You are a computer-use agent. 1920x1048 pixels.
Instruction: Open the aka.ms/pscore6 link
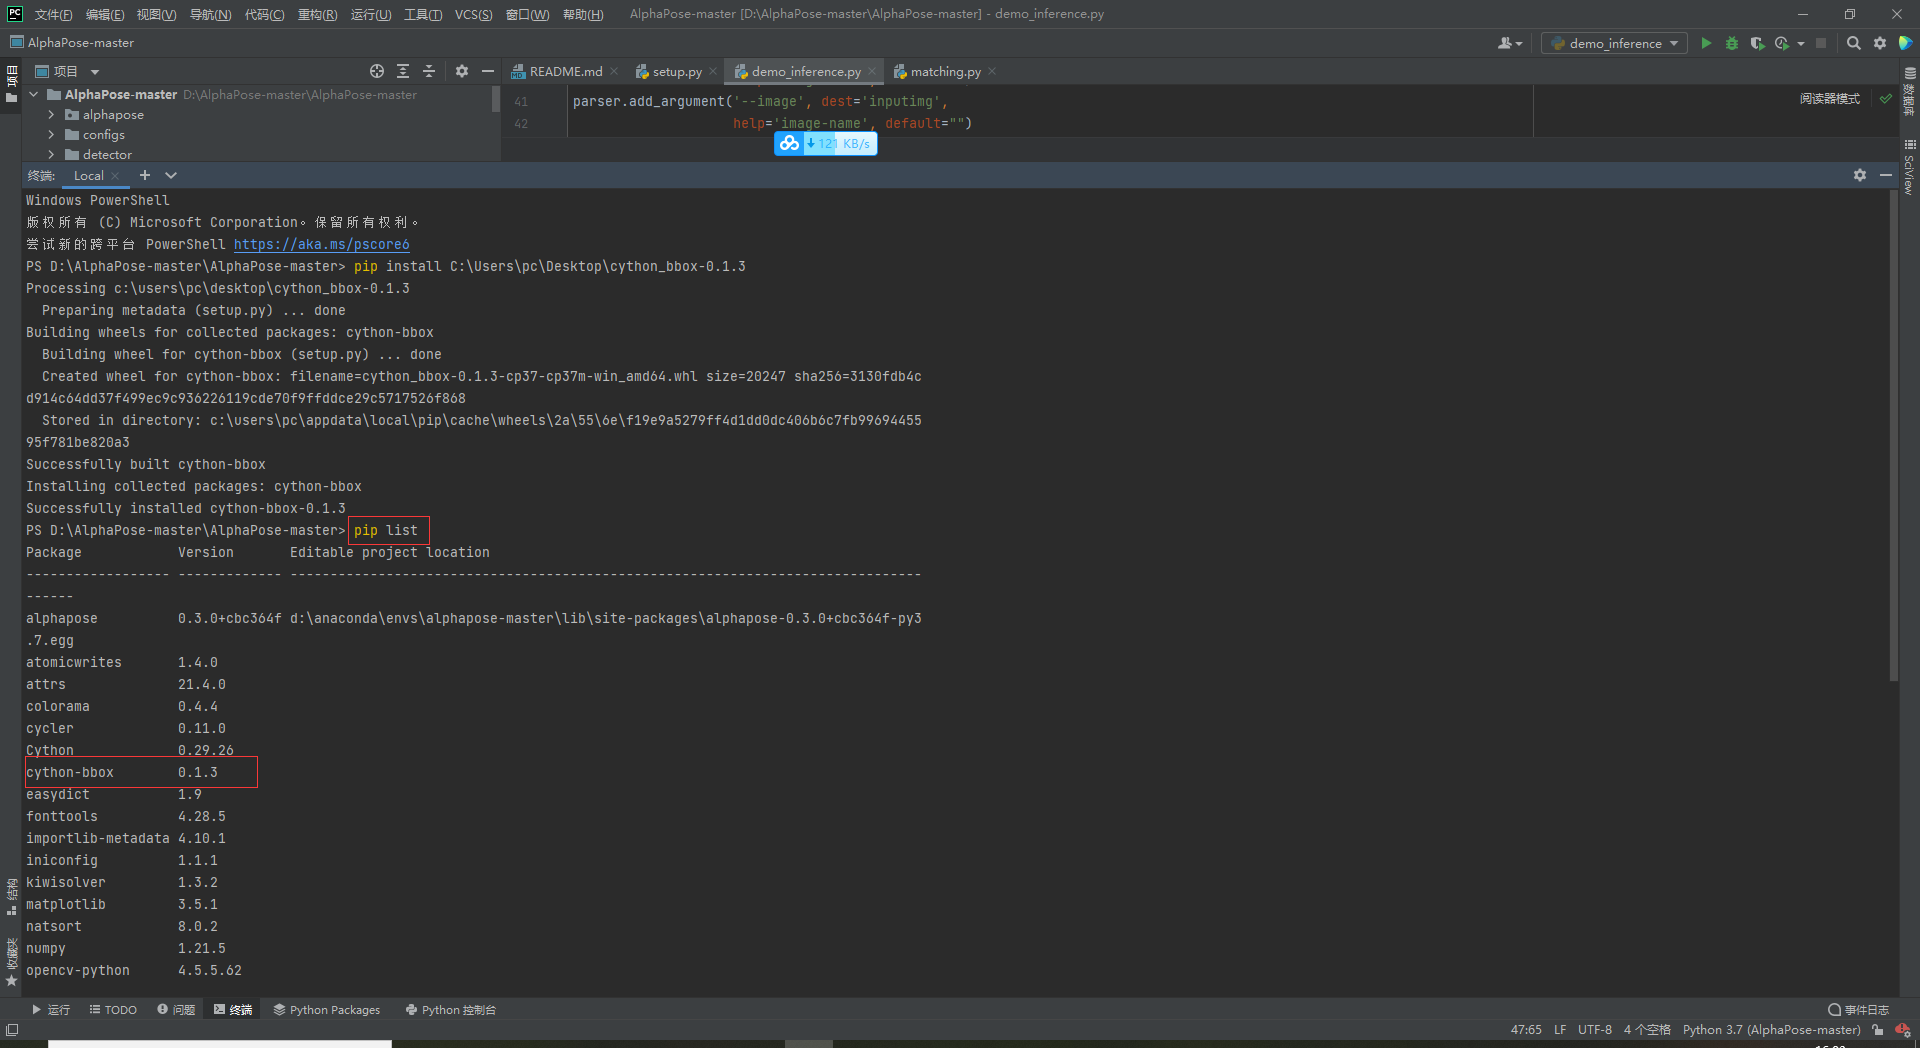(321, 245)
